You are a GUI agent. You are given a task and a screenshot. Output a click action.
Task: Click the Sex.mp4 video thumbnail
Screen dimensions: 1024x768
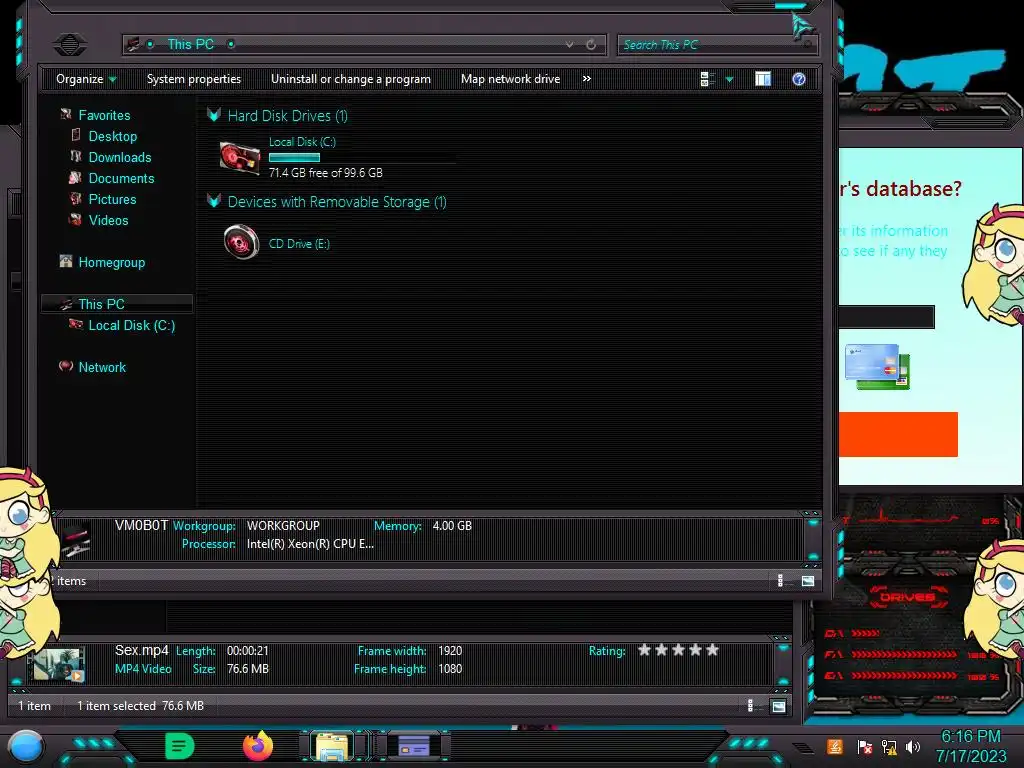coord(58,665)
